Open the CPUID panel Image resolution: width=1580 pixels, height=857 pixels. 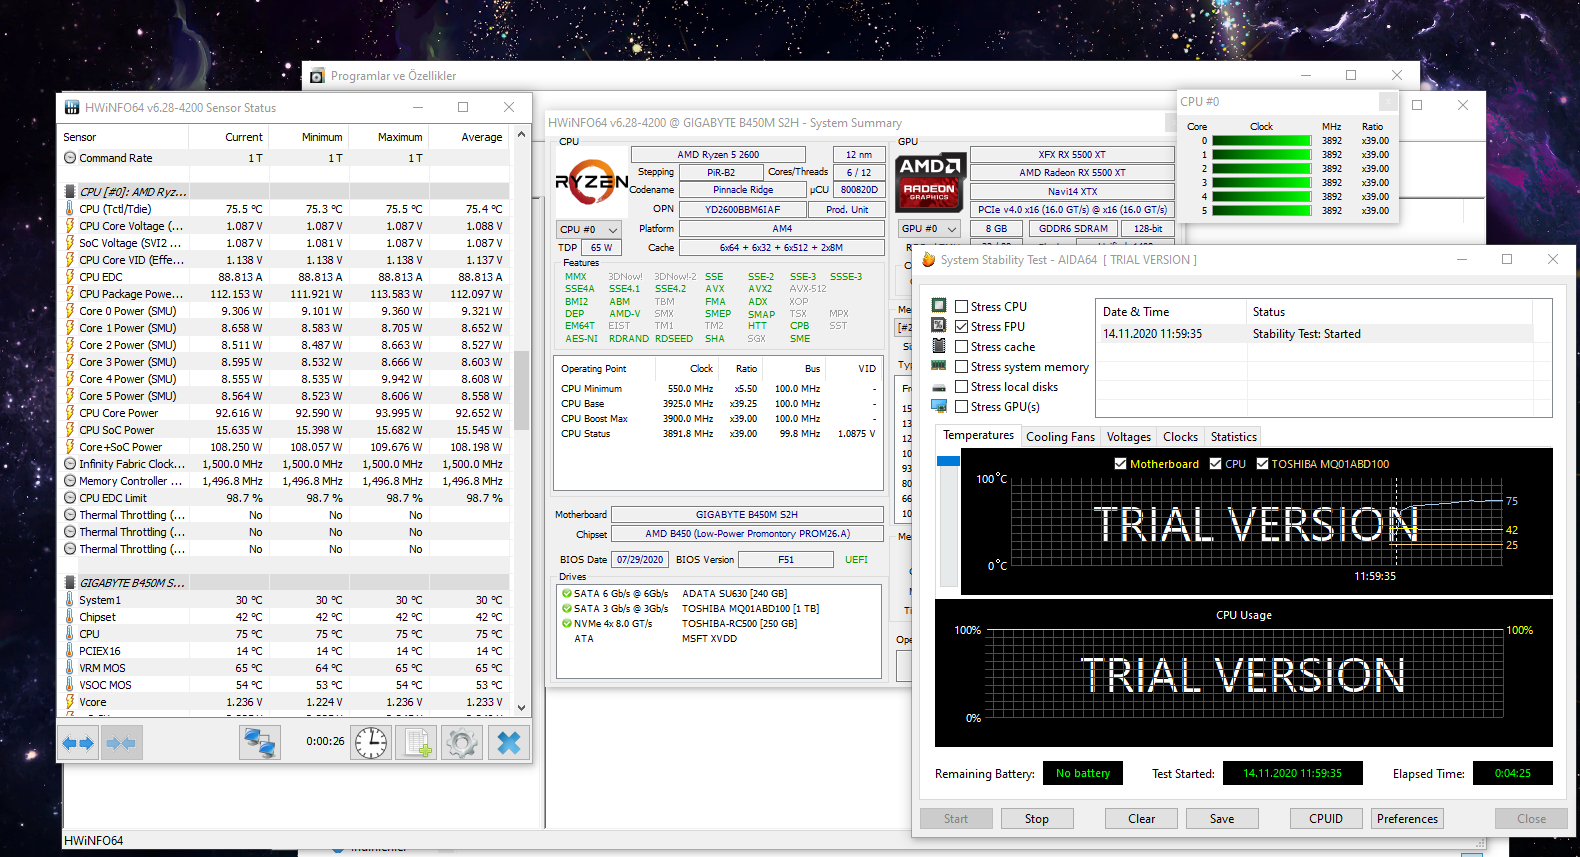1326,819
